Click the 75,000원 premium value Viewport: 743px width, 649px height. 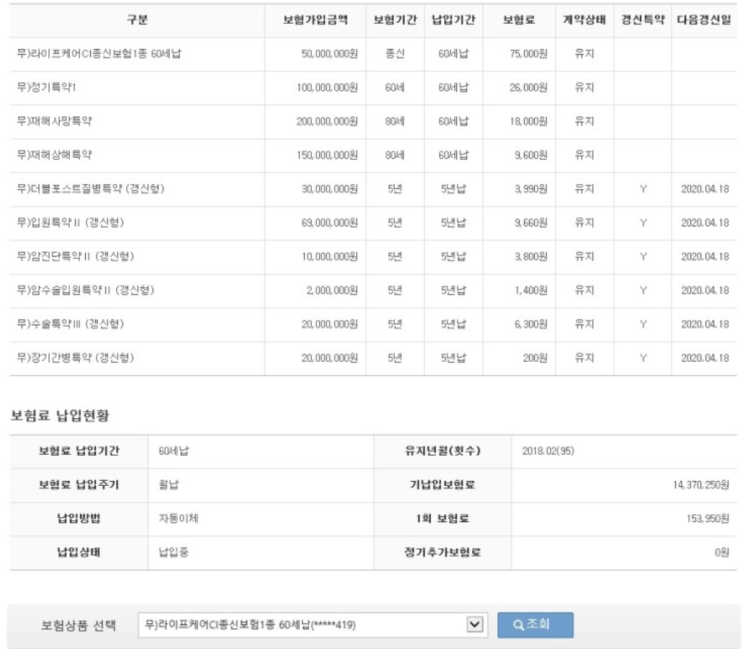click(528, 54)
